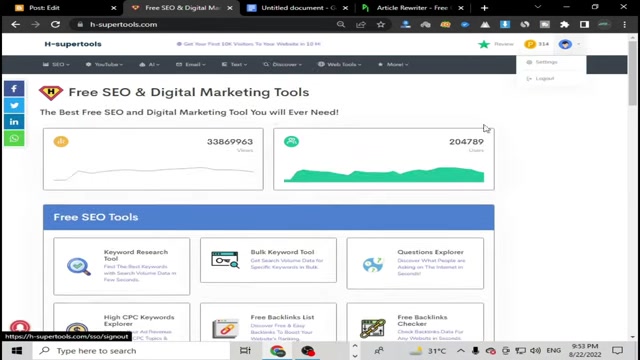640x360 pixels.
Task: Expand the SEO menu dropdown
Action: (x=56, y=64)
